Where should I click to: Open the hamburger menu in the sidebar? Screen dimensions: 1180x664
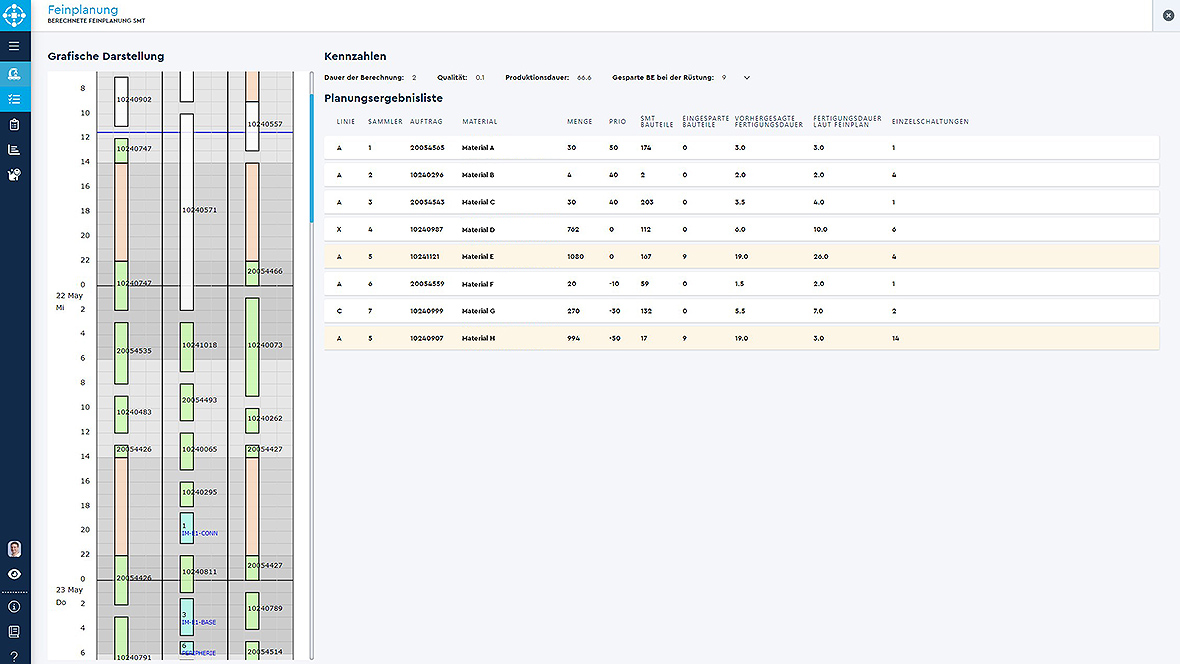pyautogui.click(x=14, y=46)
